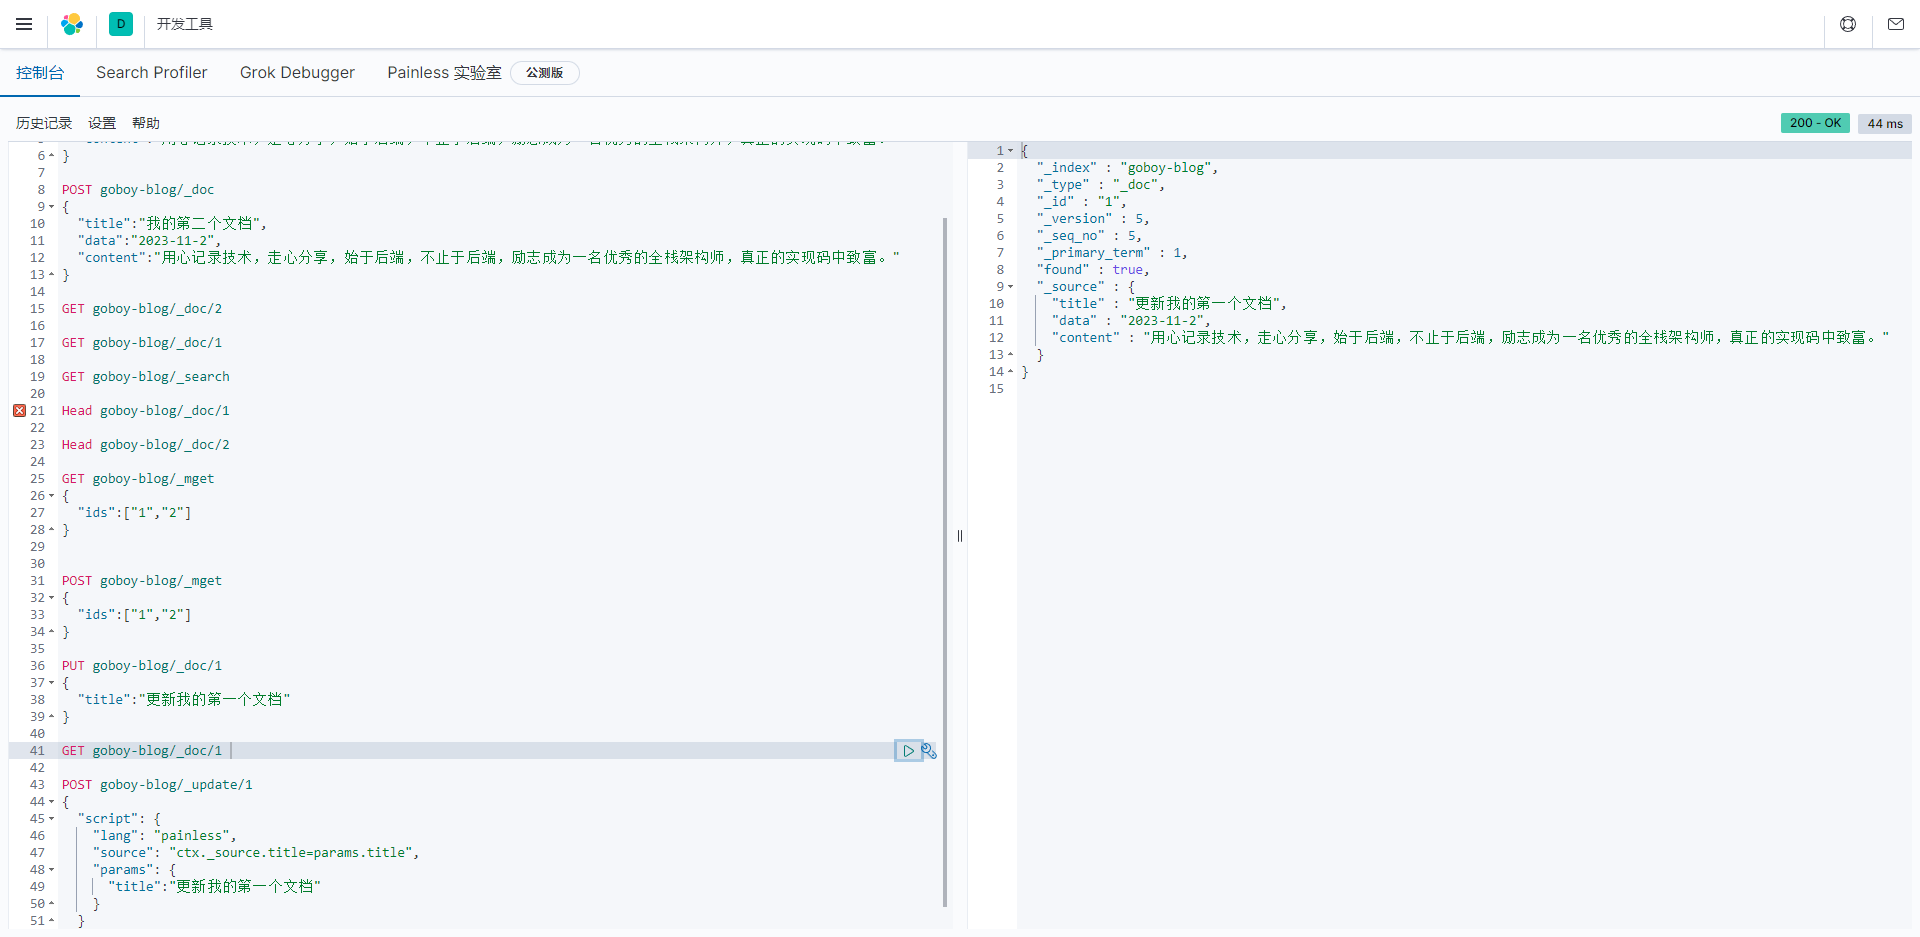The image size is (1920, 937).
Task: Collapse the request body at line 9
Action: [x=52, y=207]
